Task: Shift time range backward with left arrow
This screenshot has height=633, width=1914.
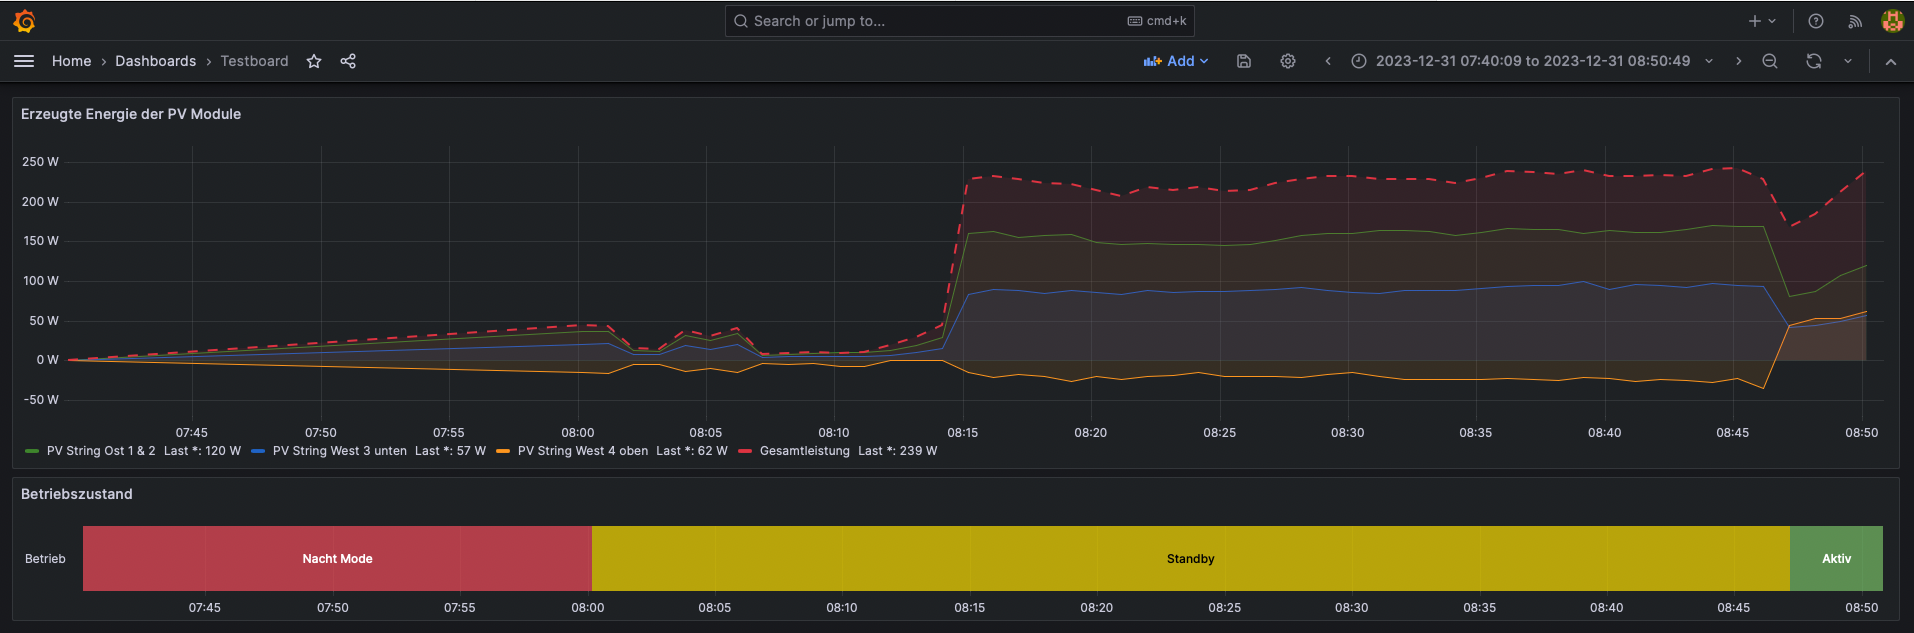Action: tap(1328, 61)
